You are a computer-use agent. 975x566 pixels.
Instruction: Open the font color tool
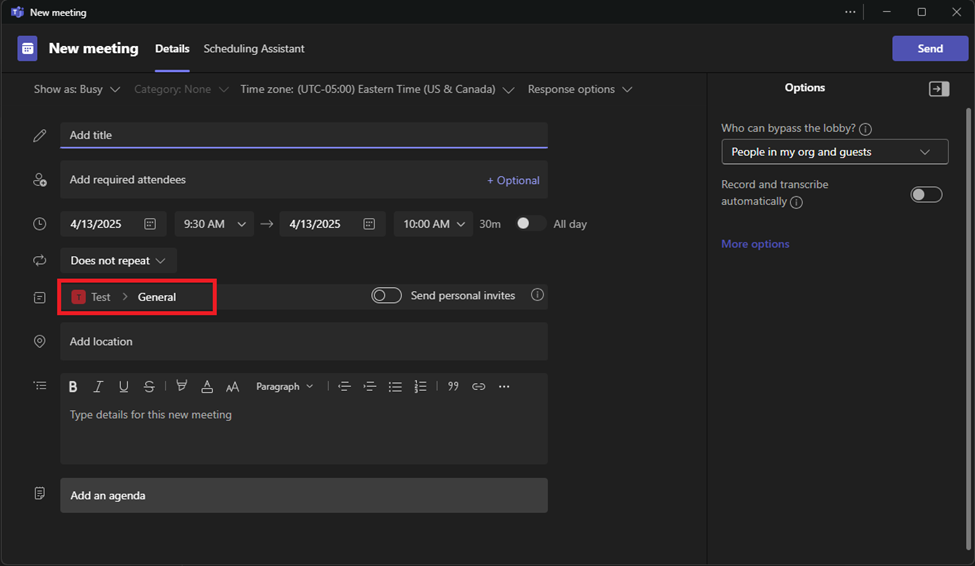click(x=207, y=386)
